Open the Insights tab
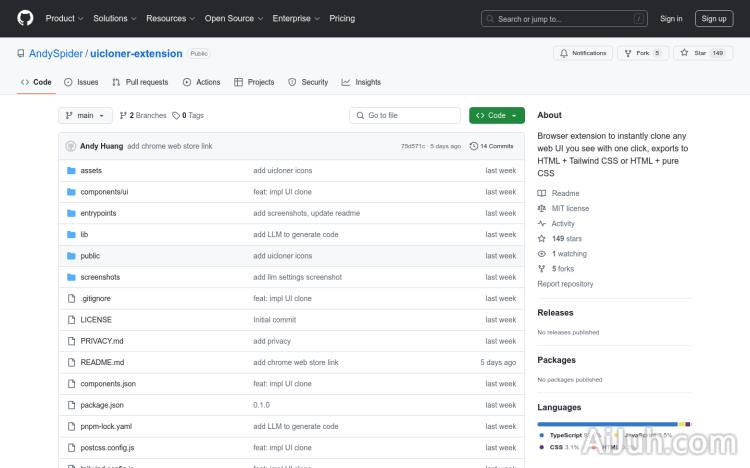 coord(361,82)
